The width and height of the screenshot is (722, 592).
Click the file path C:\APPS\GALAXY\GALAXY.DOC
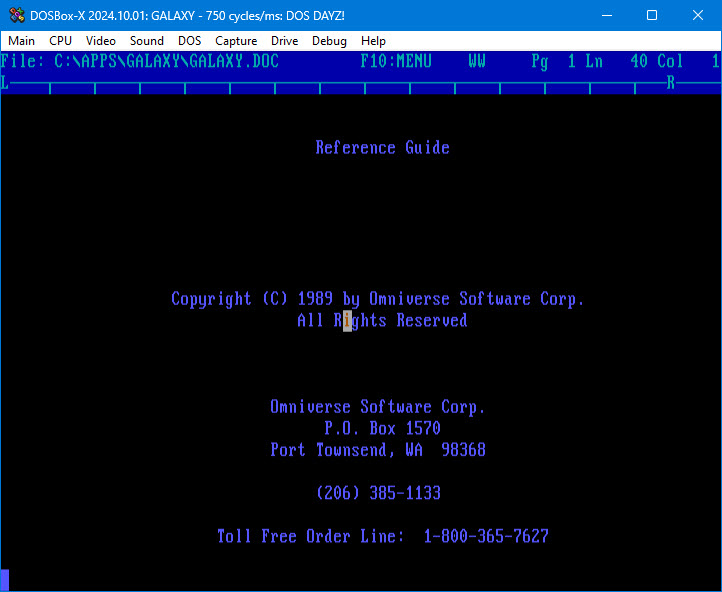[166, 61]
